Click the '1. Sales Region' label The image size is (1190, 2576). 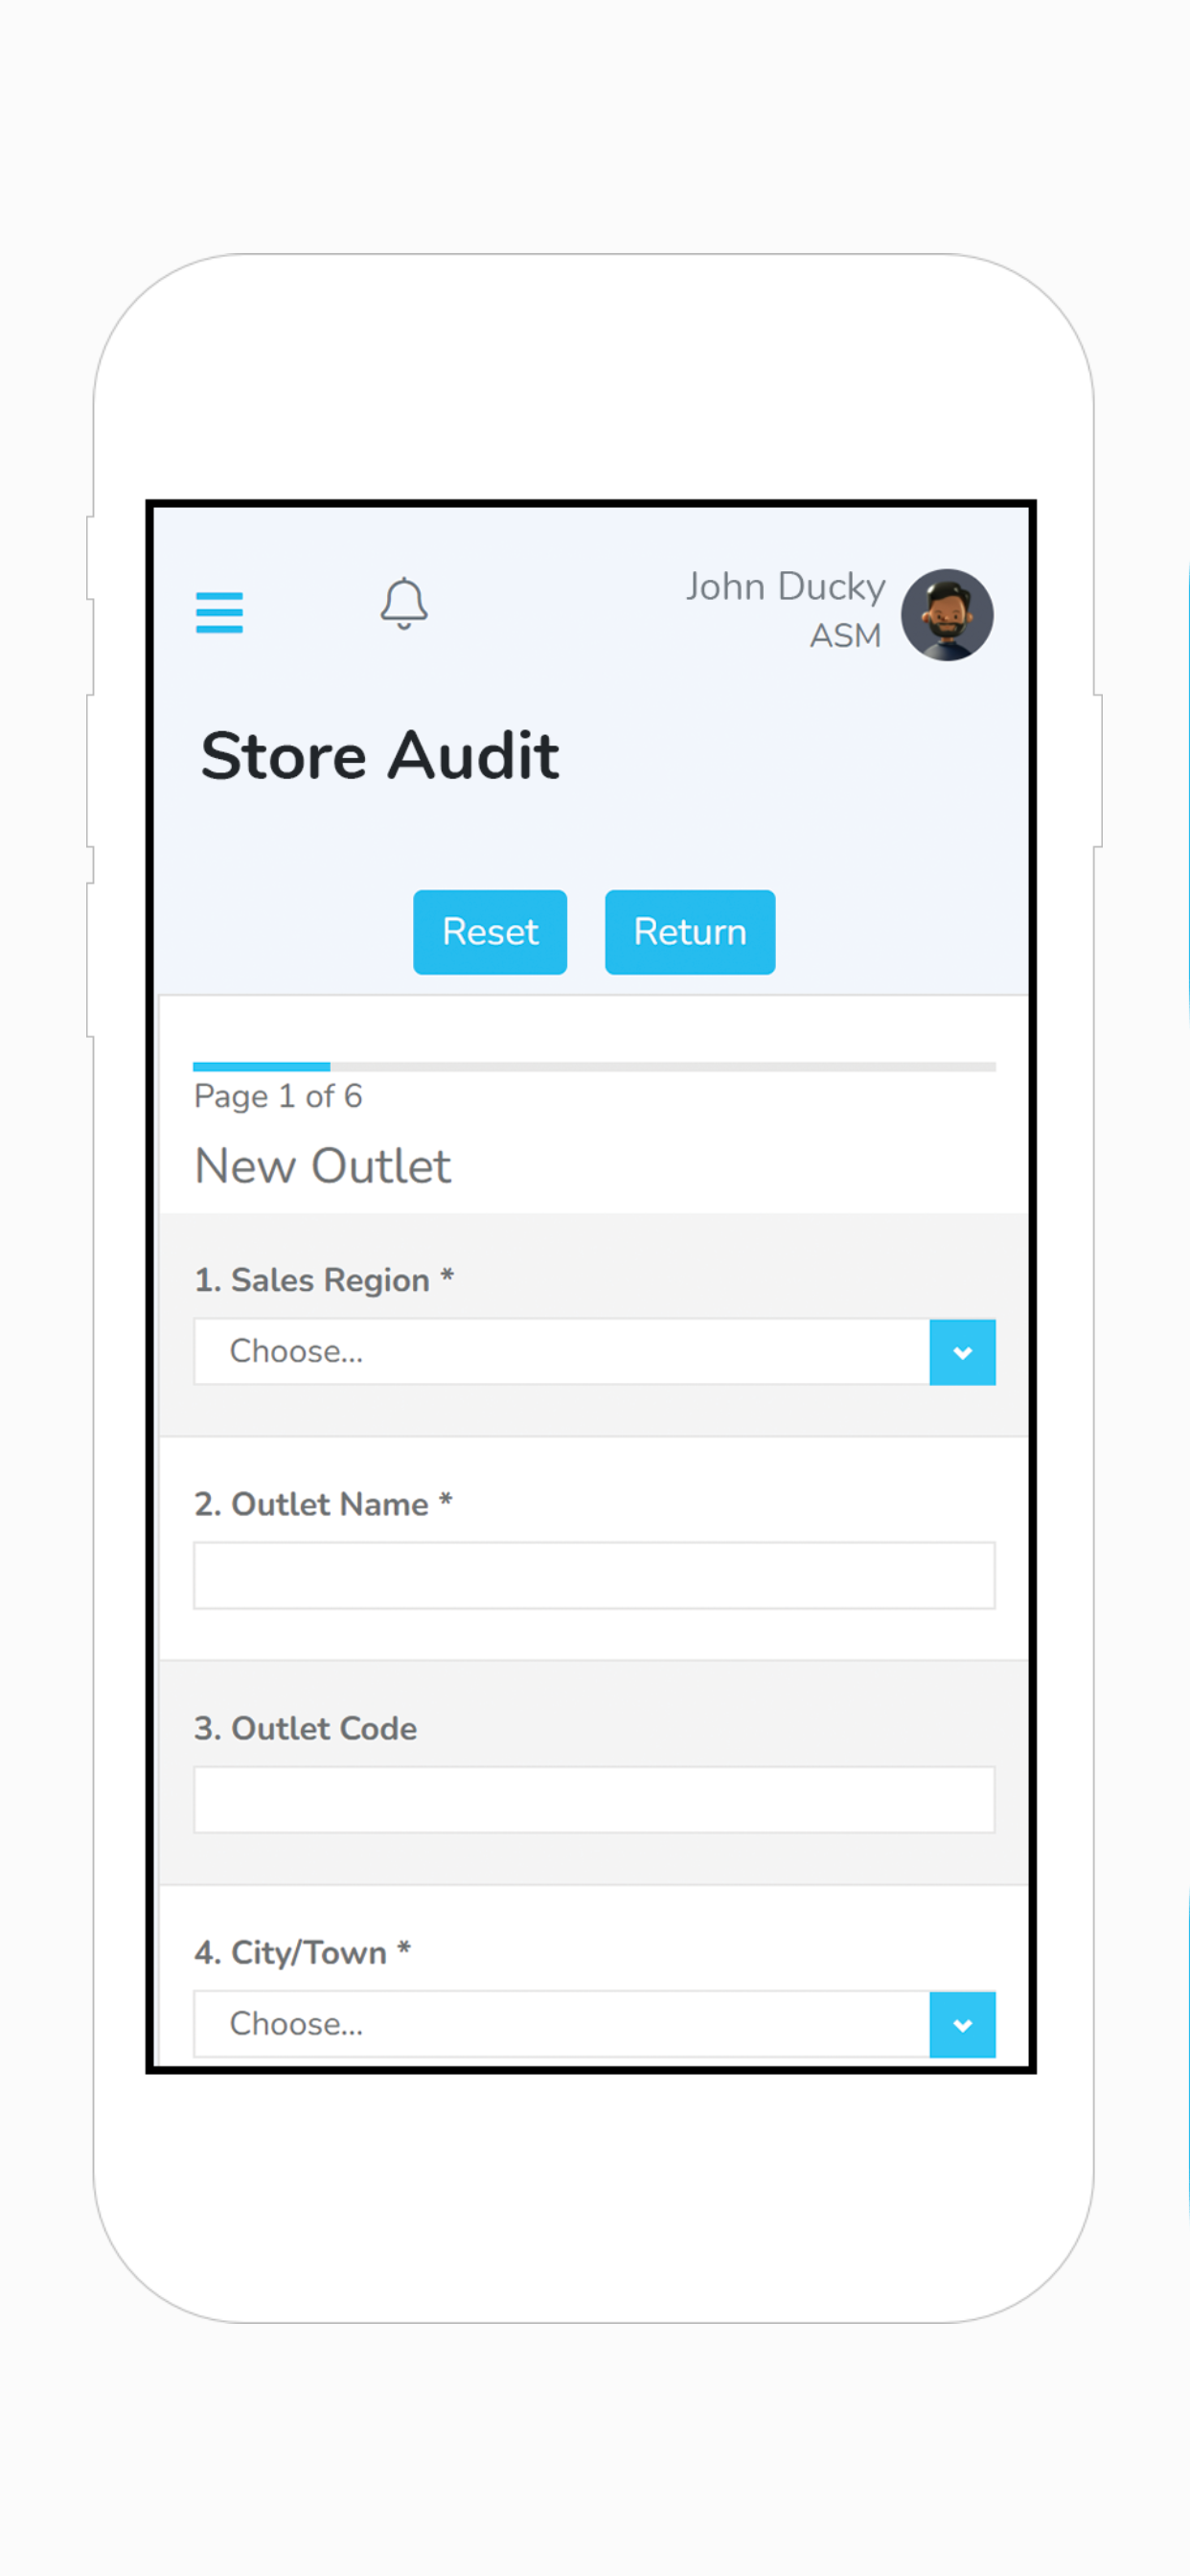pyautogui.click(x=324, y=1280)
